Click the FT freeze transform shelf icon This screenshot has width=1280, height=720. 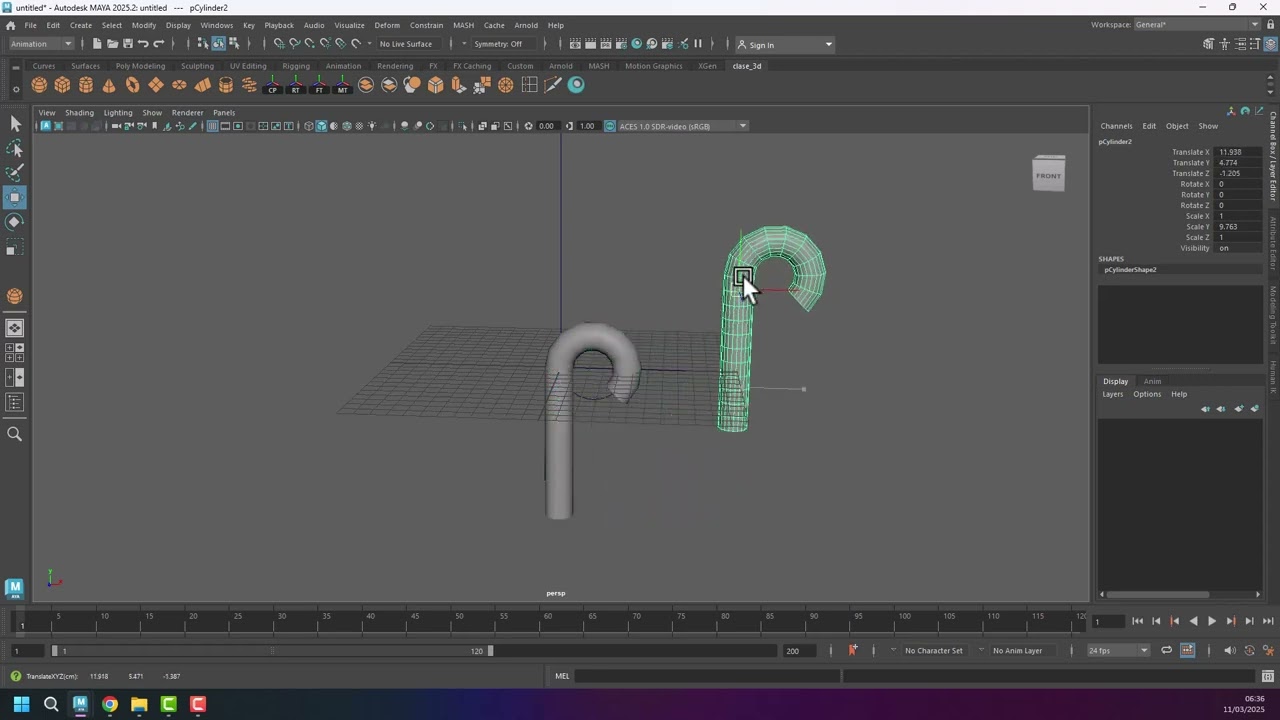tap(319, 85)
